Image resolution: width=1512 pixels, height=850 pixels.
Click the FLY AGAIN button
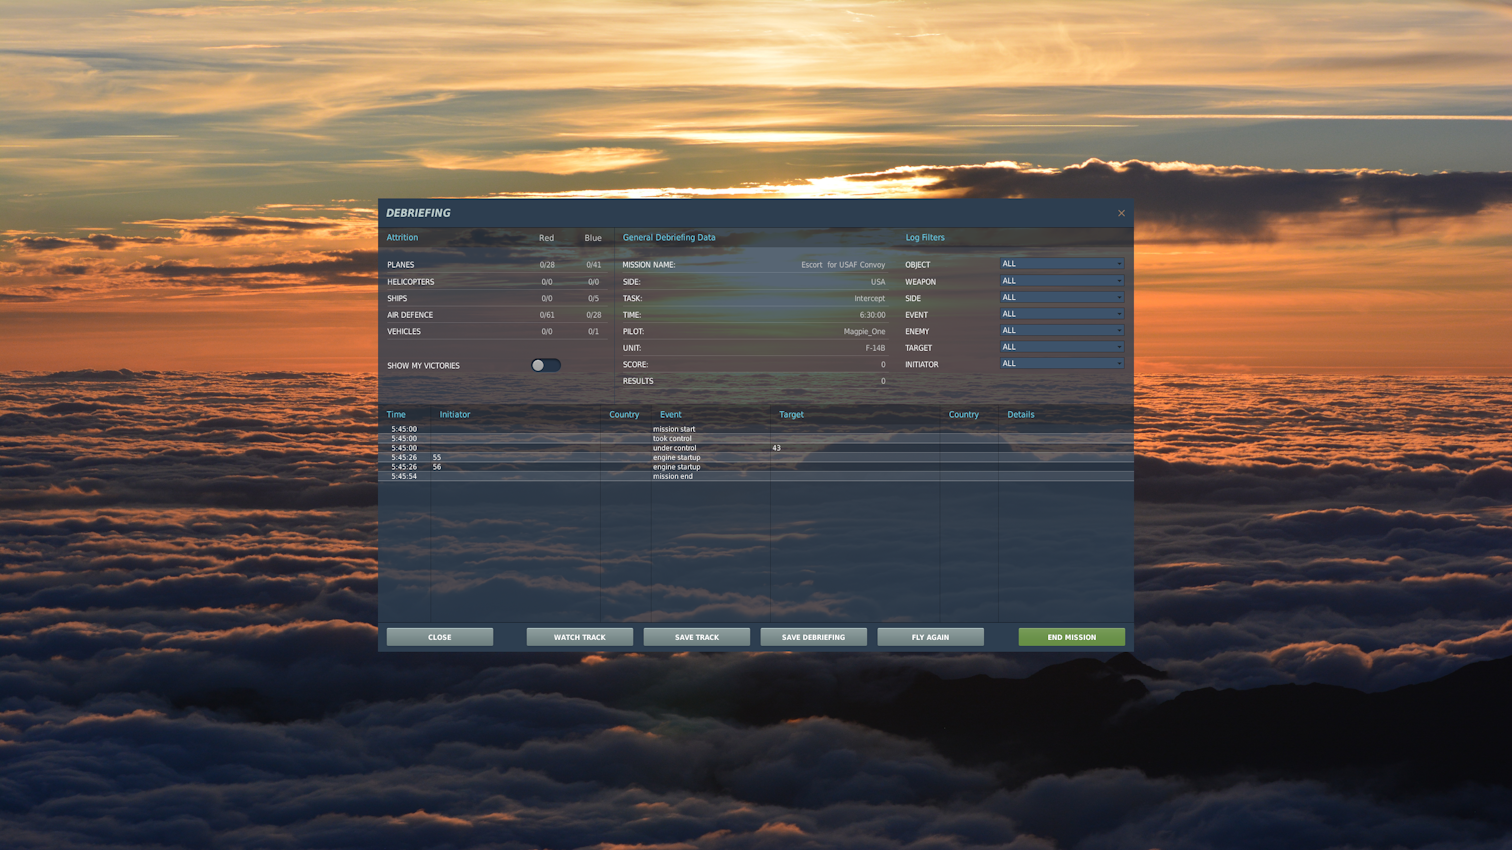coord(930,637)
